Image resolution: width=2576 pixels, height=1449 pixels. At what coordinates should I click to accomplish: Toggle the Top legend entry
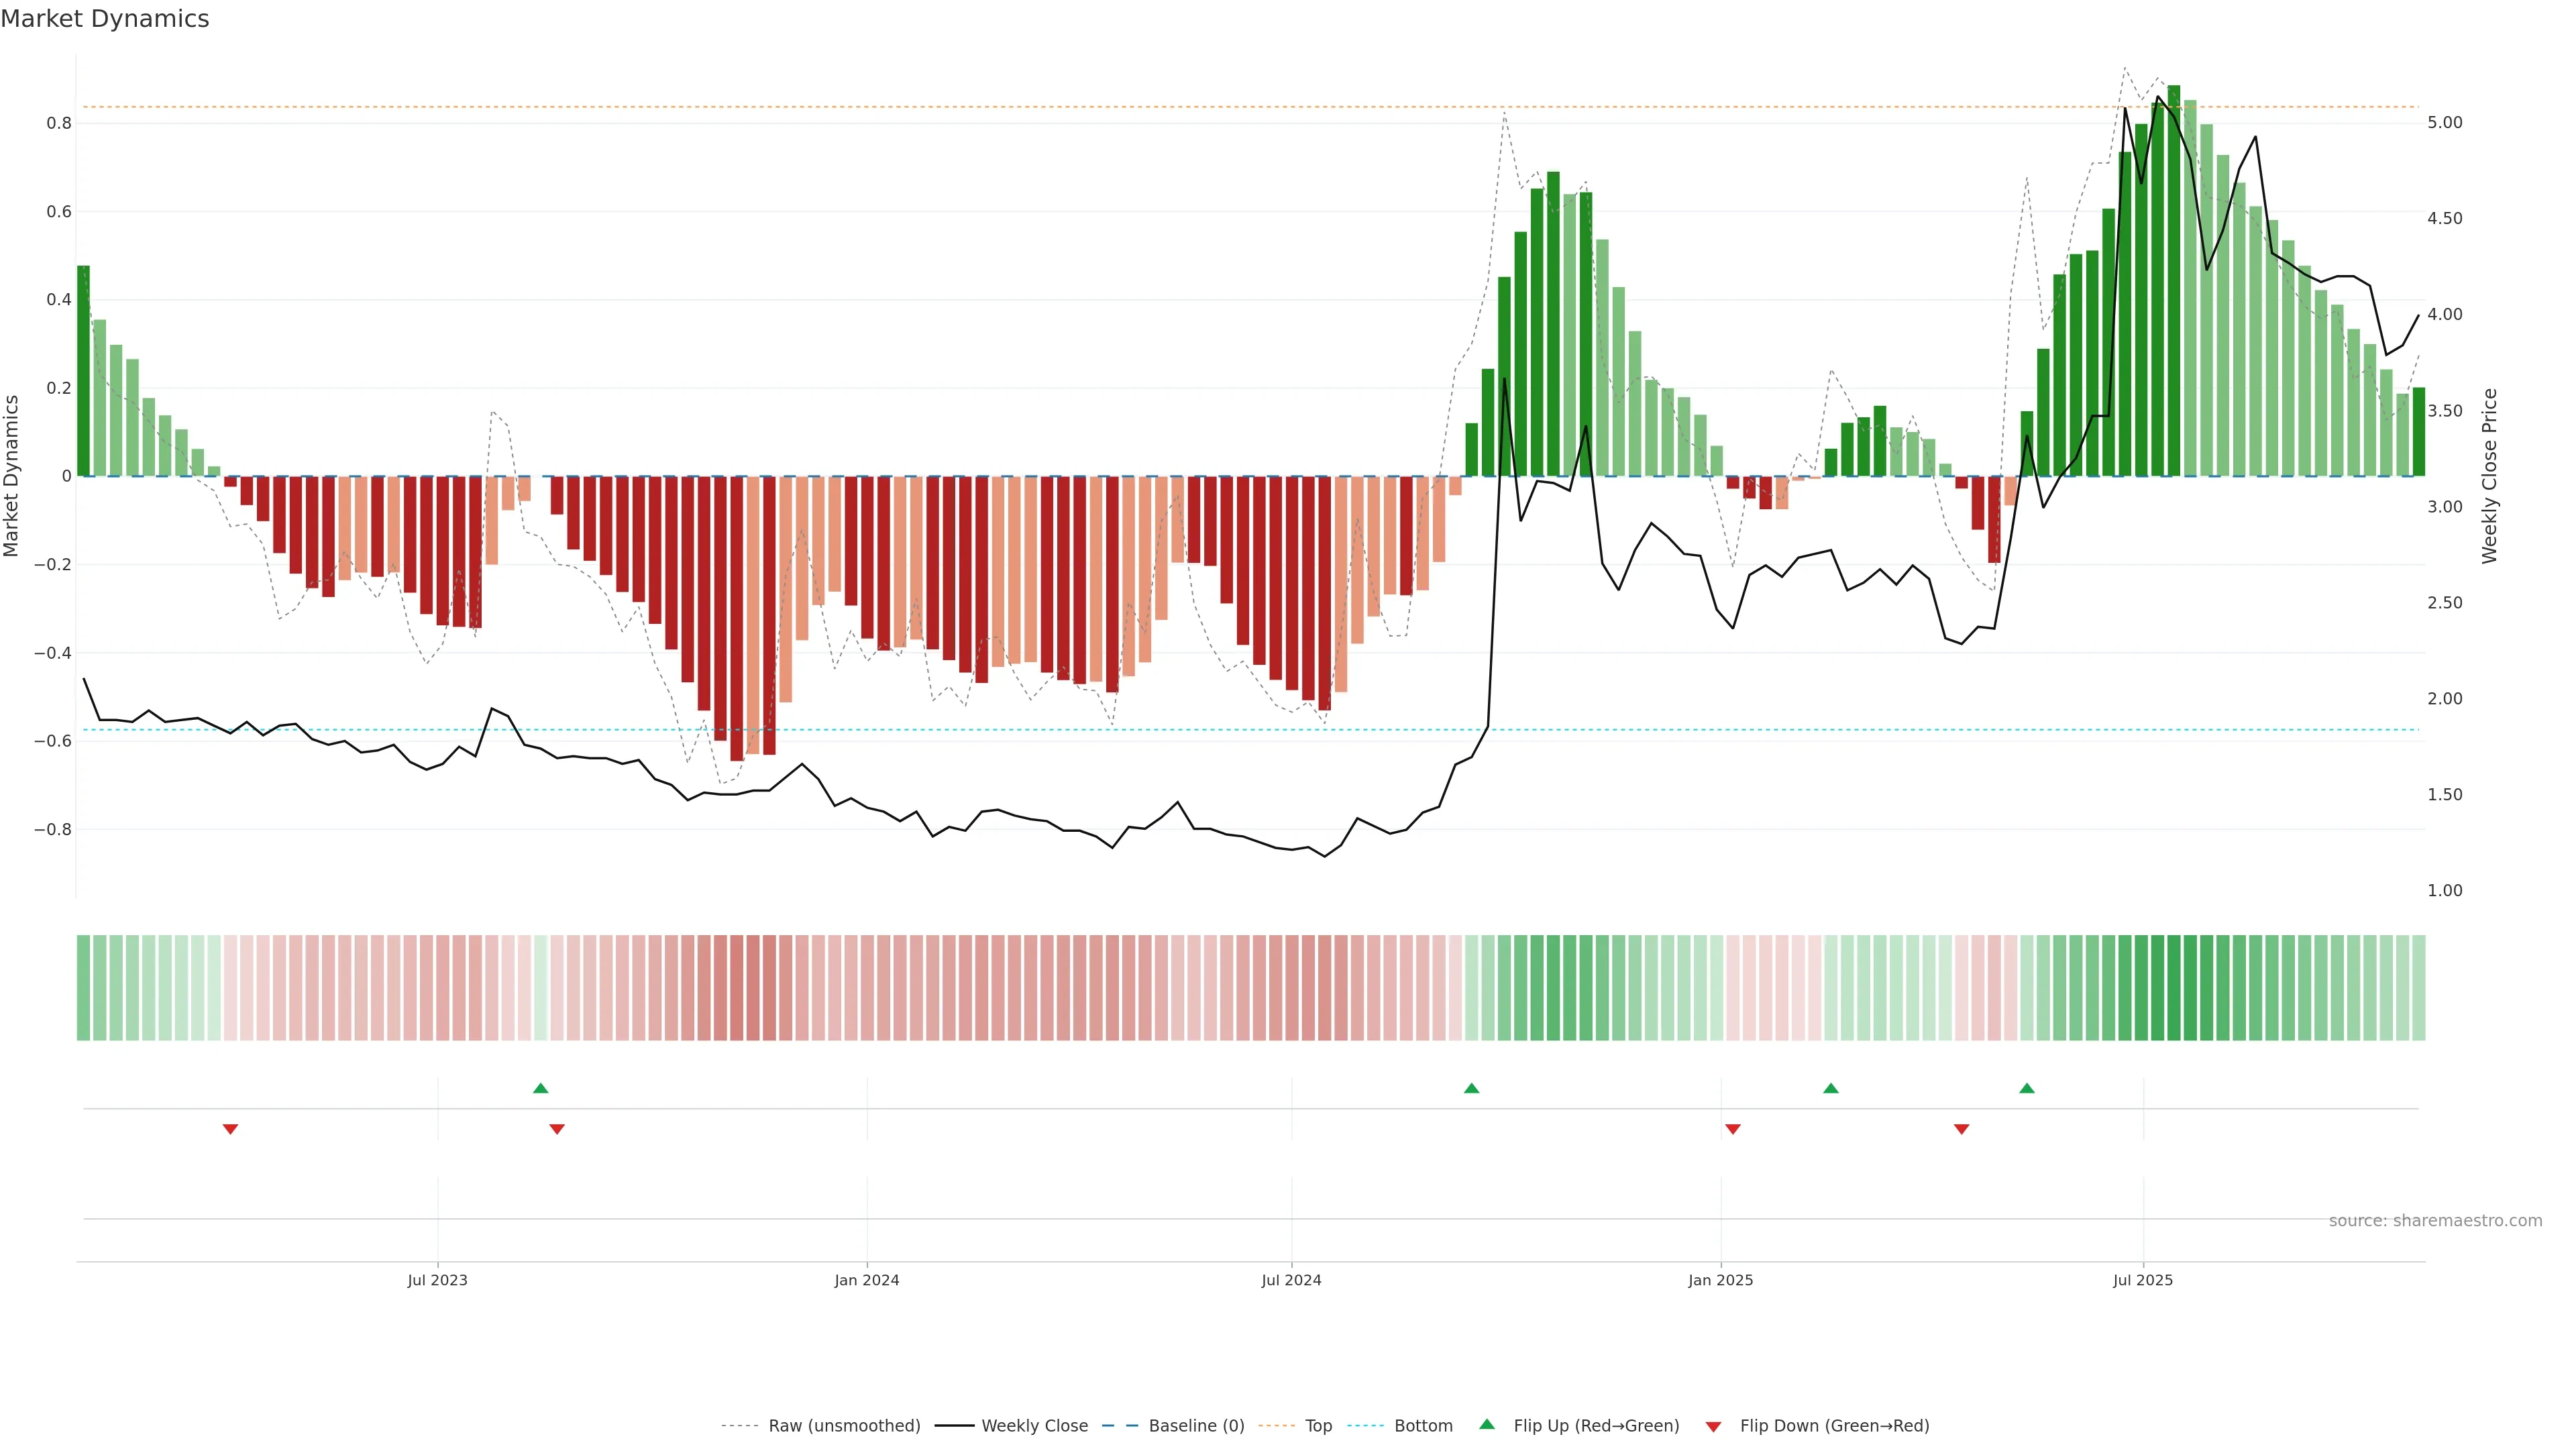pos(1318,1426)
